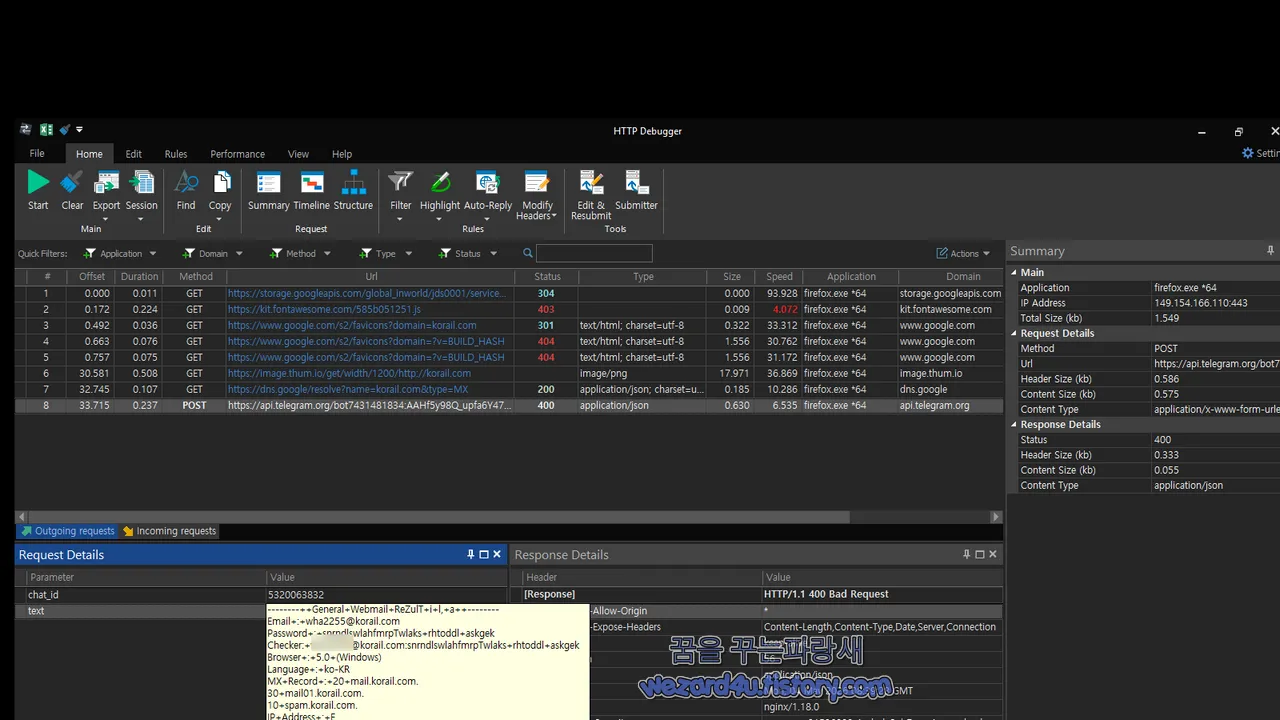
Task: Switch to the Edit ribbon tab
Action: tap(133, 154)
